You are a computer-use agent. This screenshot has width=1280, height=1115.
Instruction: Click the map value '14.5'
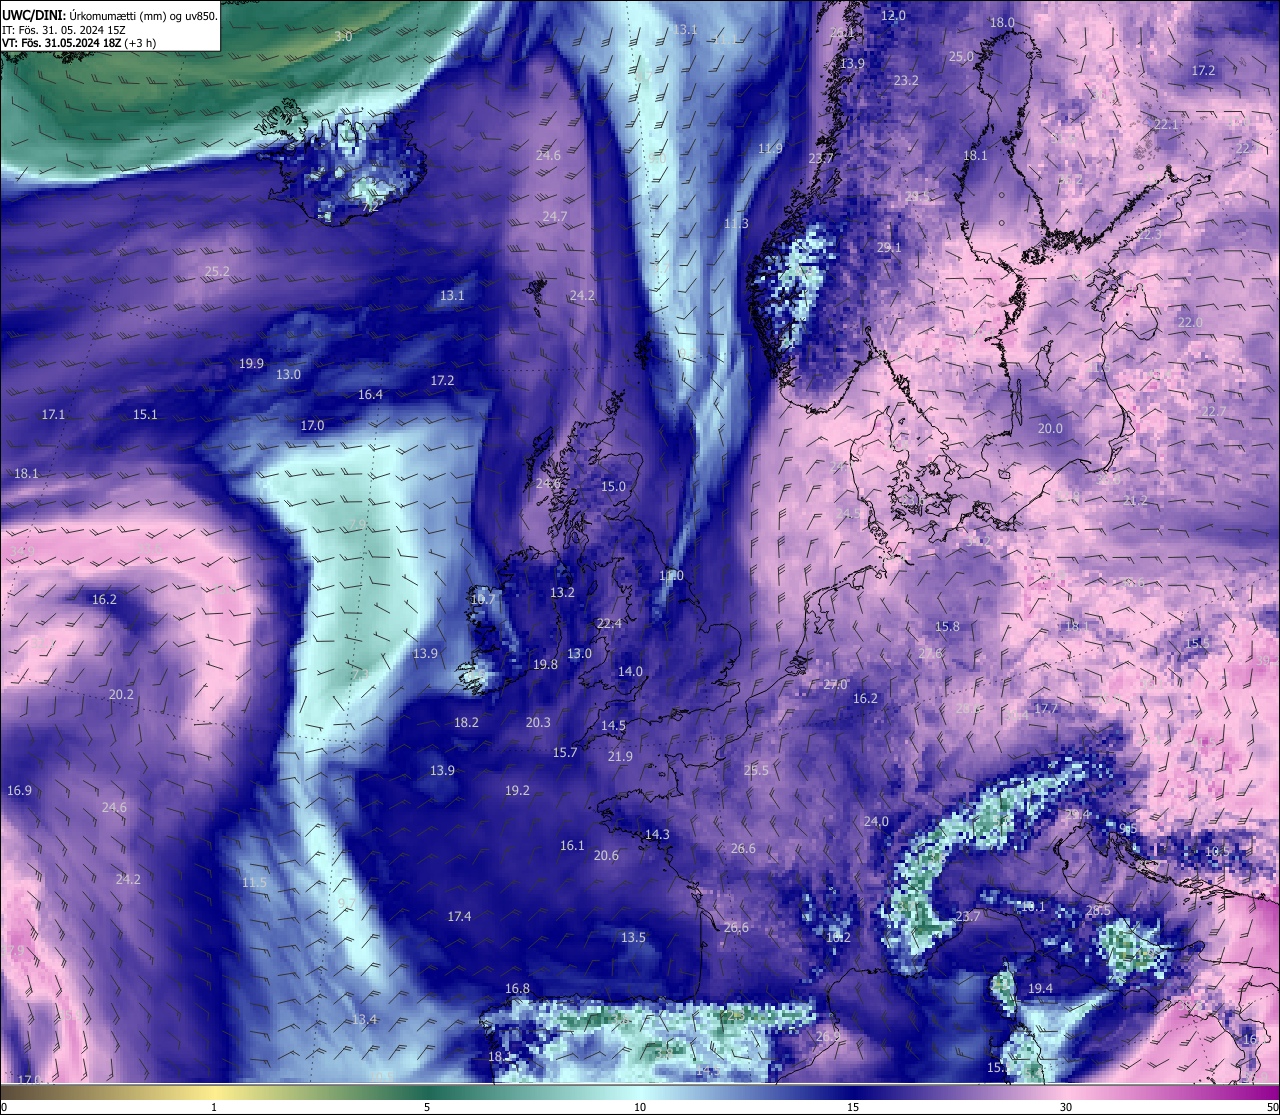(613, 725)
